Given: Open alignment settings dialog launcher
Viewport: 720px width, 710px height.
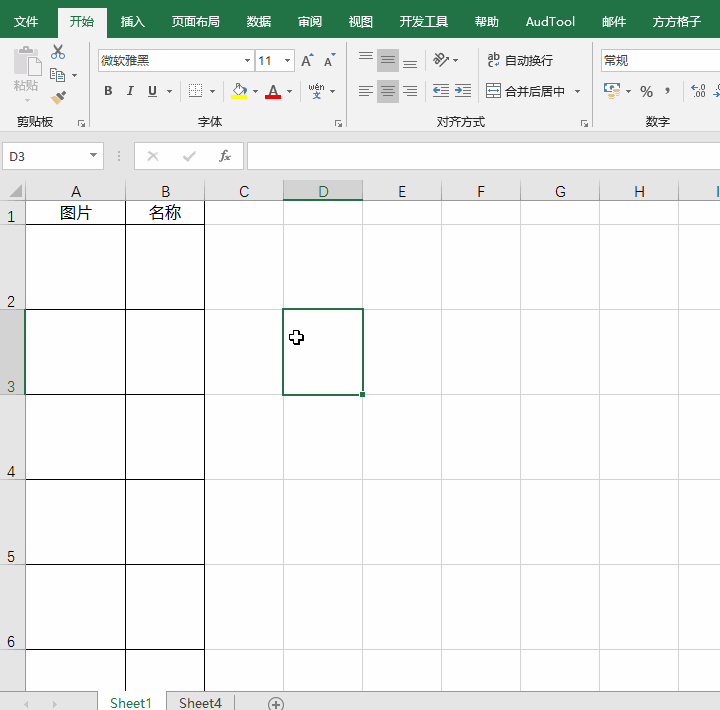Looking at the screenshot, I should (x=584, y=123).
